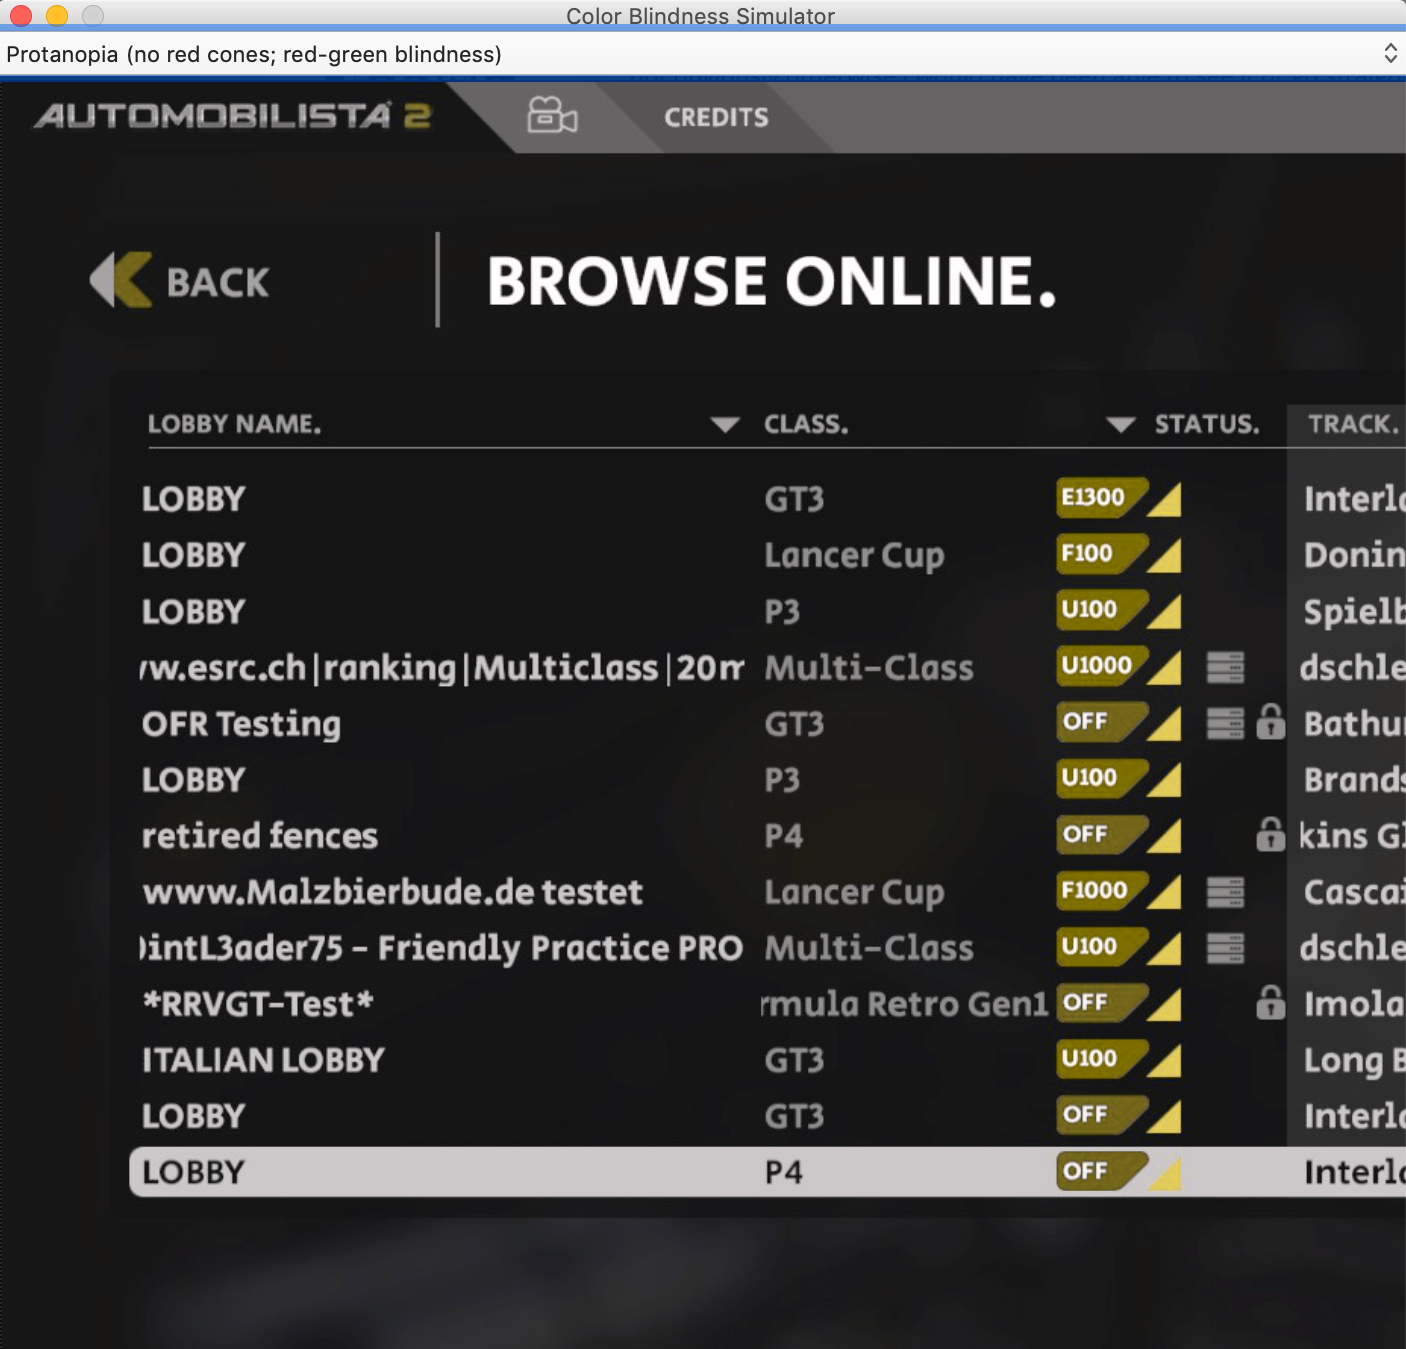
Task: Click the 'Color Blindness Simulator' window title
Action: [x=700, y=15]
